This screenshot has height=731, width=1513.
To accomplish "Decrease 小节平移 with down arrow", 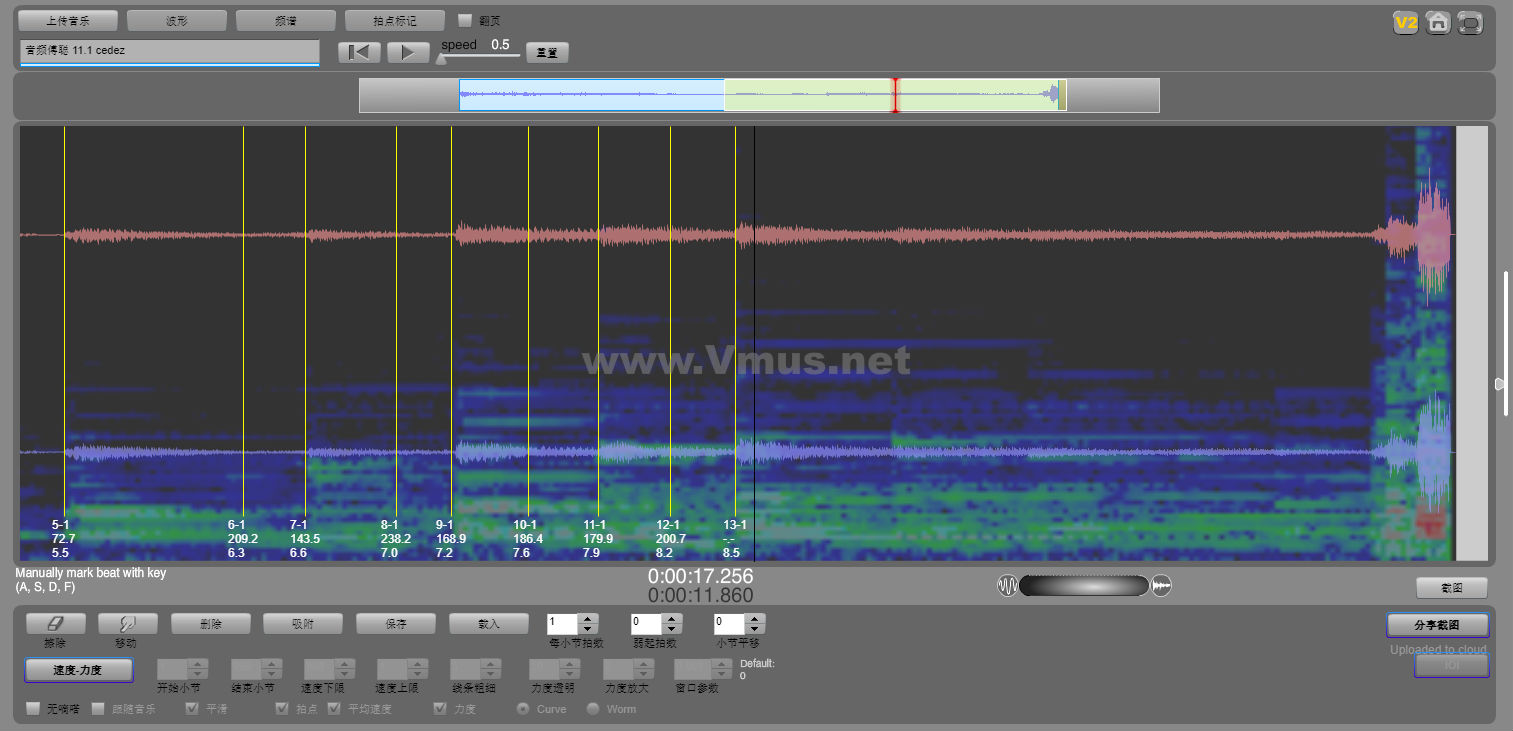I will click(755, 630).
